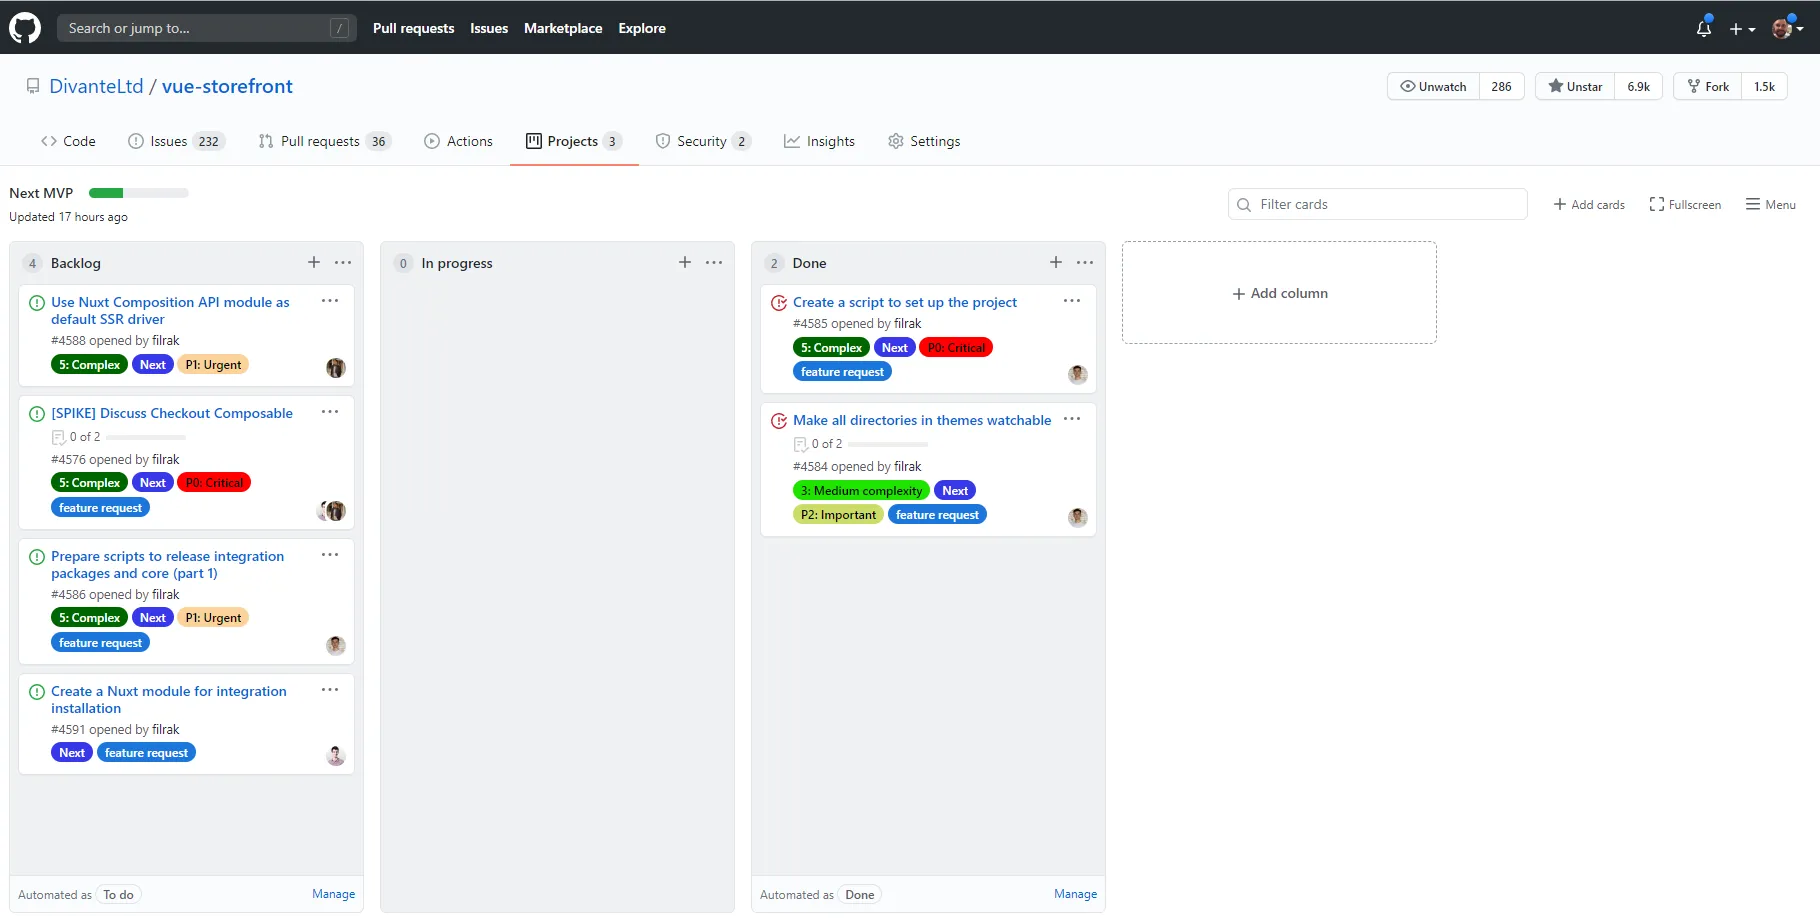
Task: Open the Issues tab
Action: click(176, 141)
